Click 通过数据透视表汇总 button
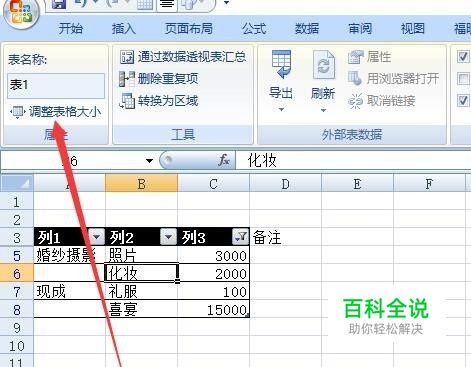 tap(183, 57)
